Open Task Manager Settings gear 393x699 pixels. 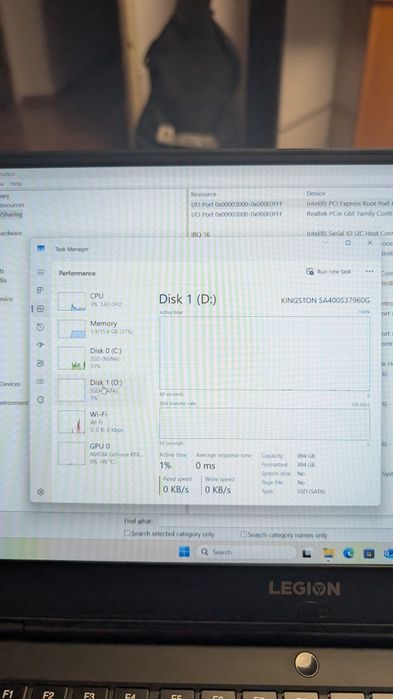click(x=41, y=492)
